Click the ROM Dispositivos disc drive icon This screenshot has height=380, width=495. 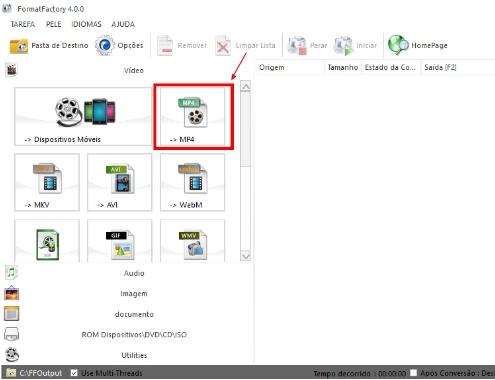coord(12,334)
